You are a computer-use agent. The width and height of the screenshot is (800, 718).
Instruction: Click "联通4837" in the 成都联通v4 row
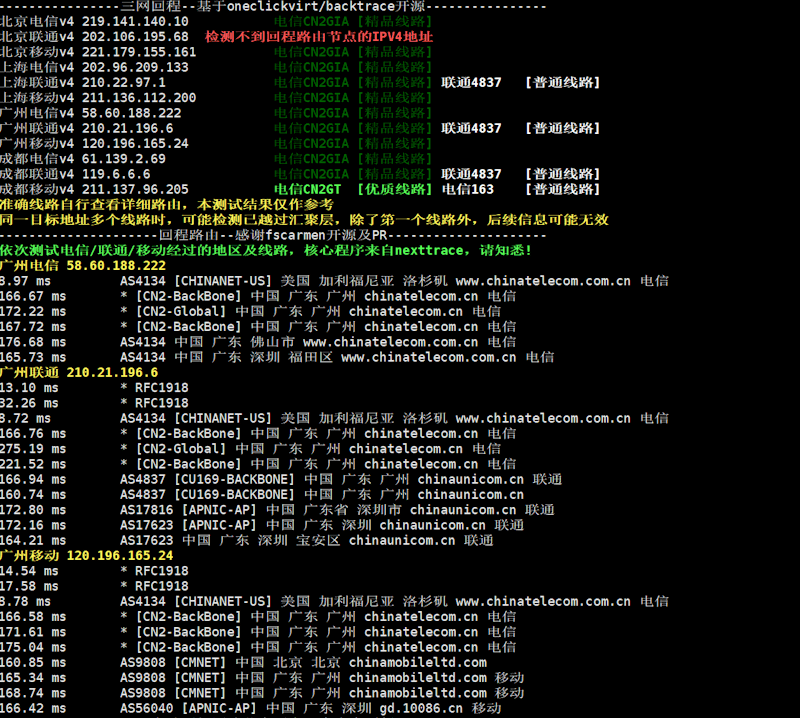point(471,175)
